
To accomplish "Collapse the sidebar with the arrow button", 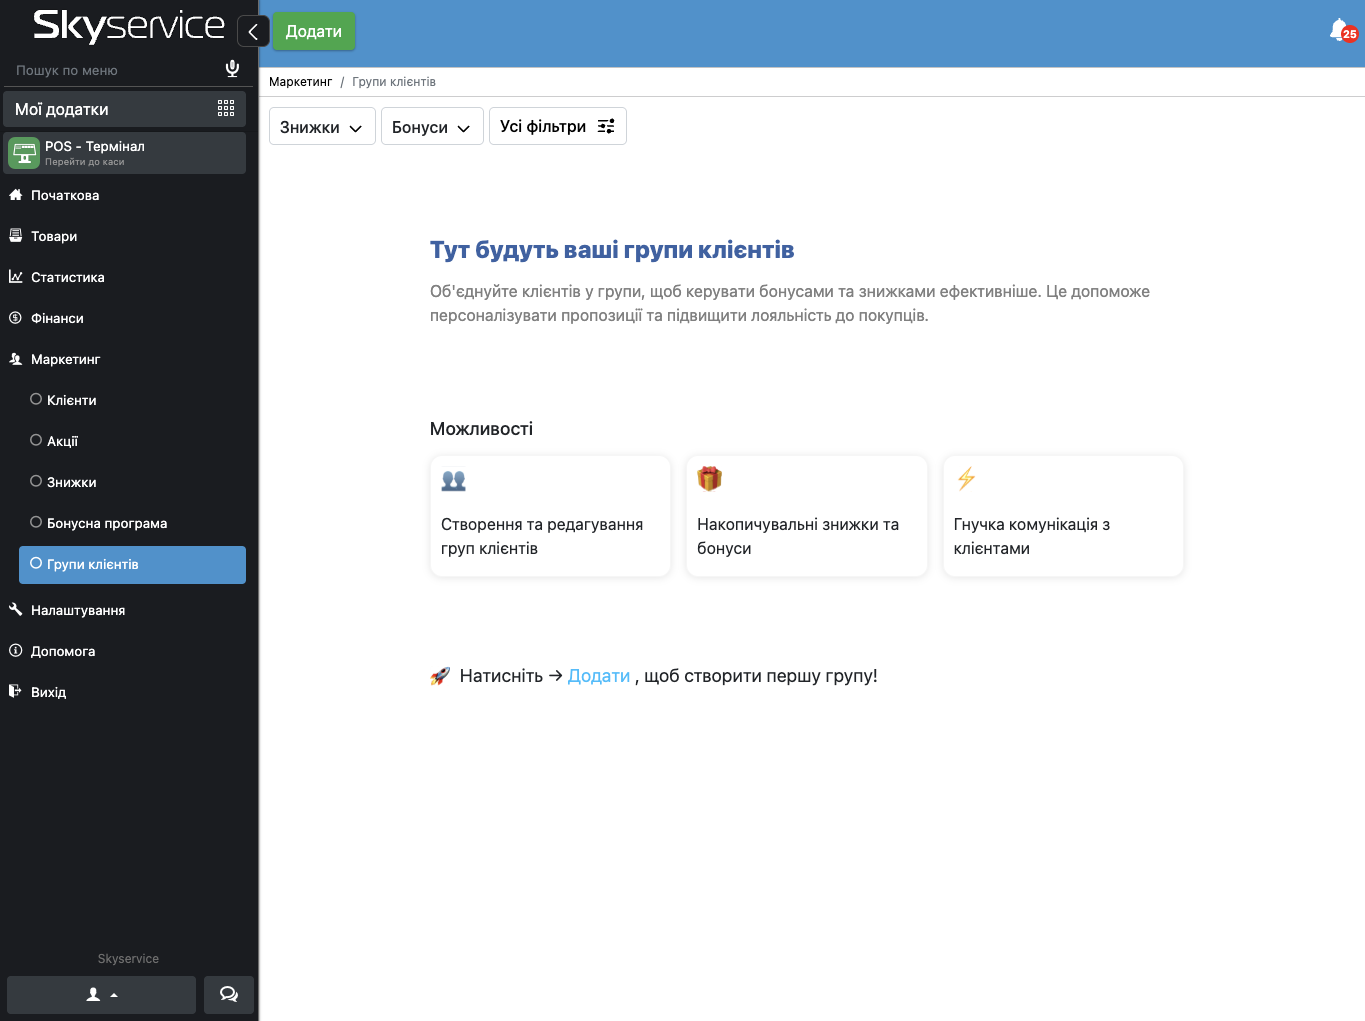I will (253, 32).
